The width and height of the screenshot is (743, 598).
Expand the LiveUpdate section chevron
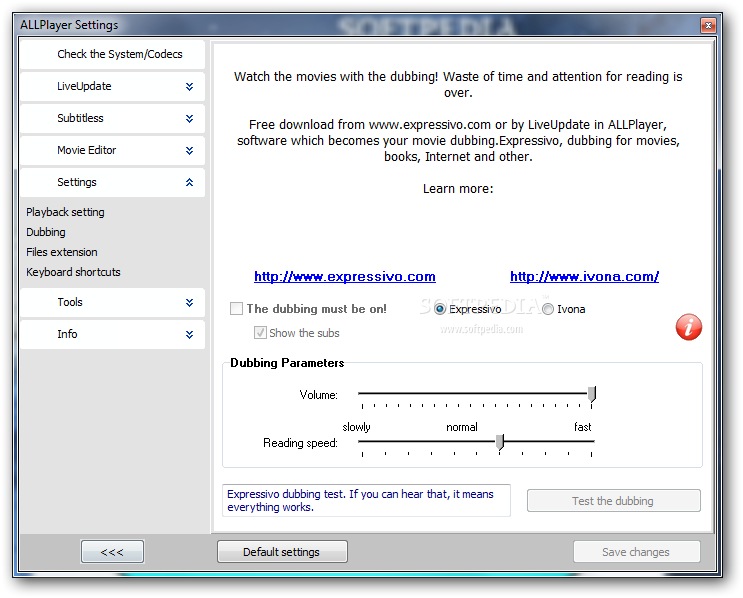189,87
